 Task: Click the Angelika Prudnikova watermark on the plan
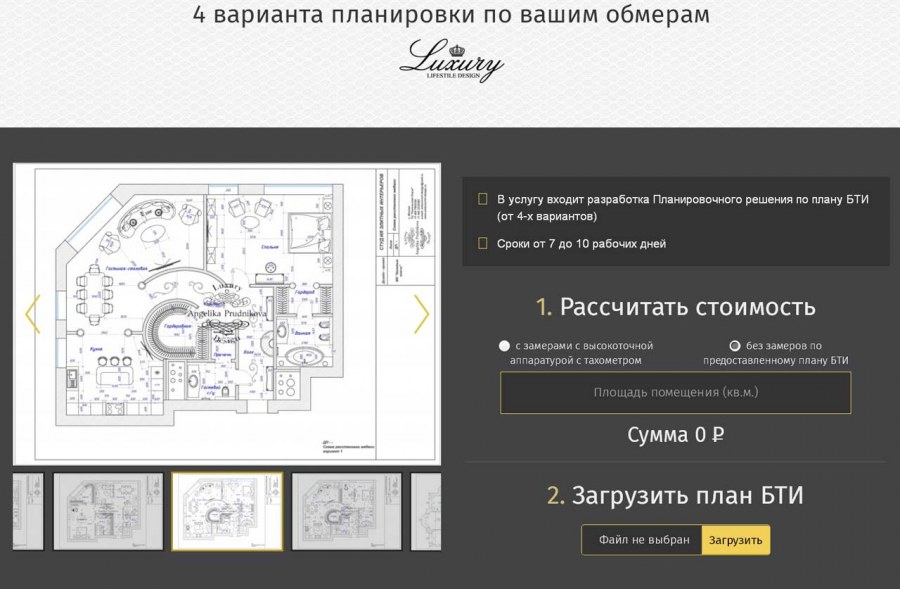(228, 312)
